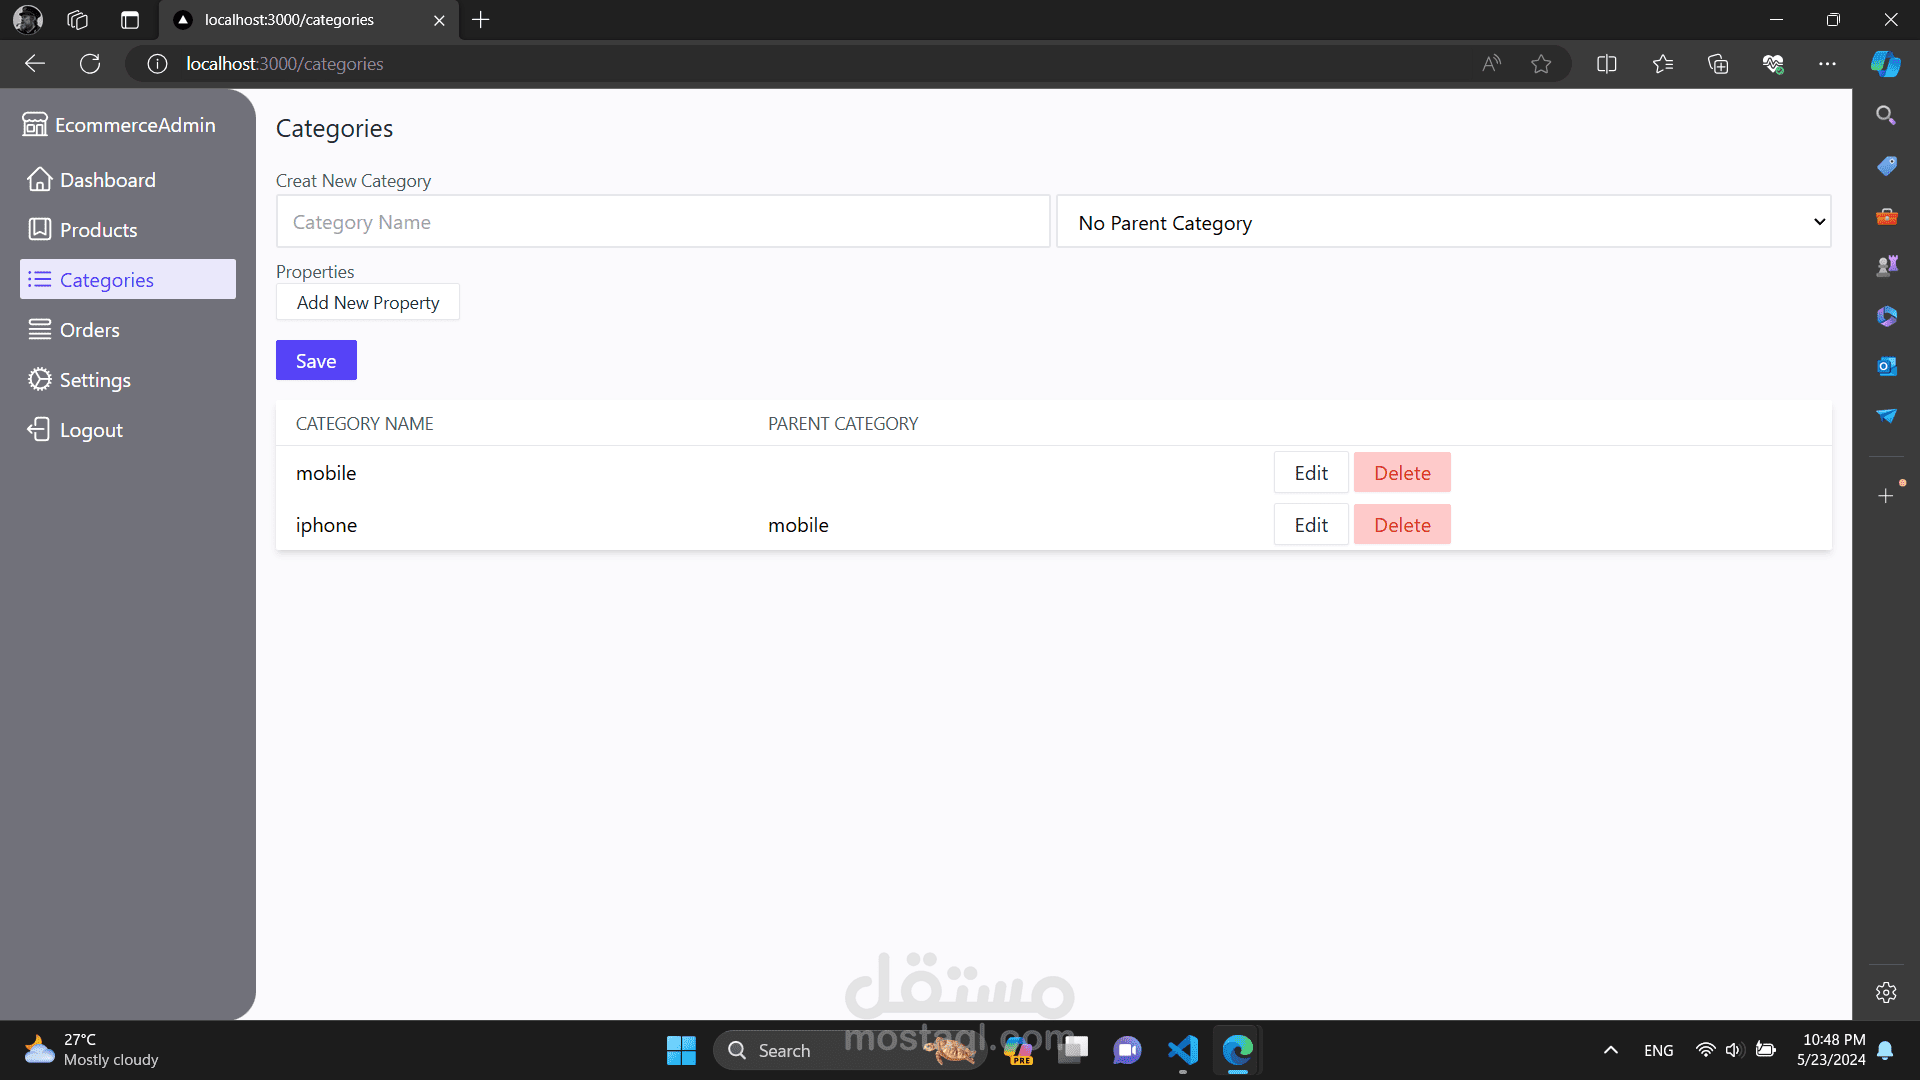The height and width of the screenshot is (1080, 1920).
Task: Delete the iphone category
Action: (x=1402, y=525)
